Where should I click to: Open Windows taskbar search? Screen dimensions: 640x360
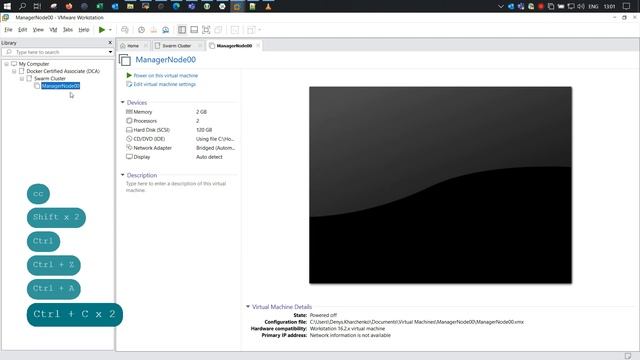tap(22, 6)
